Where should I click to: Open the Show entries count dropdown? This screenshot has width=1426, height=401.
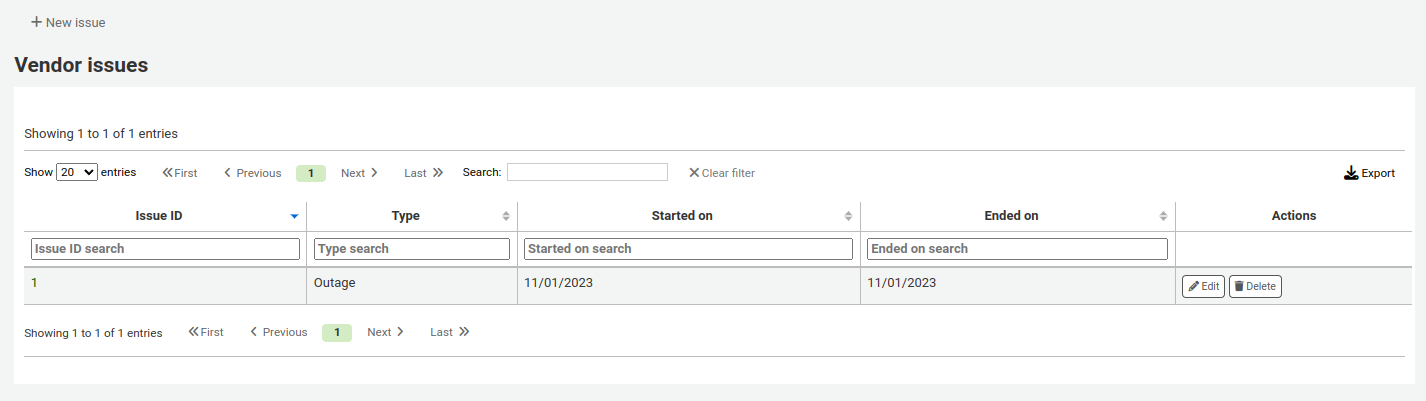pos(77,172)
